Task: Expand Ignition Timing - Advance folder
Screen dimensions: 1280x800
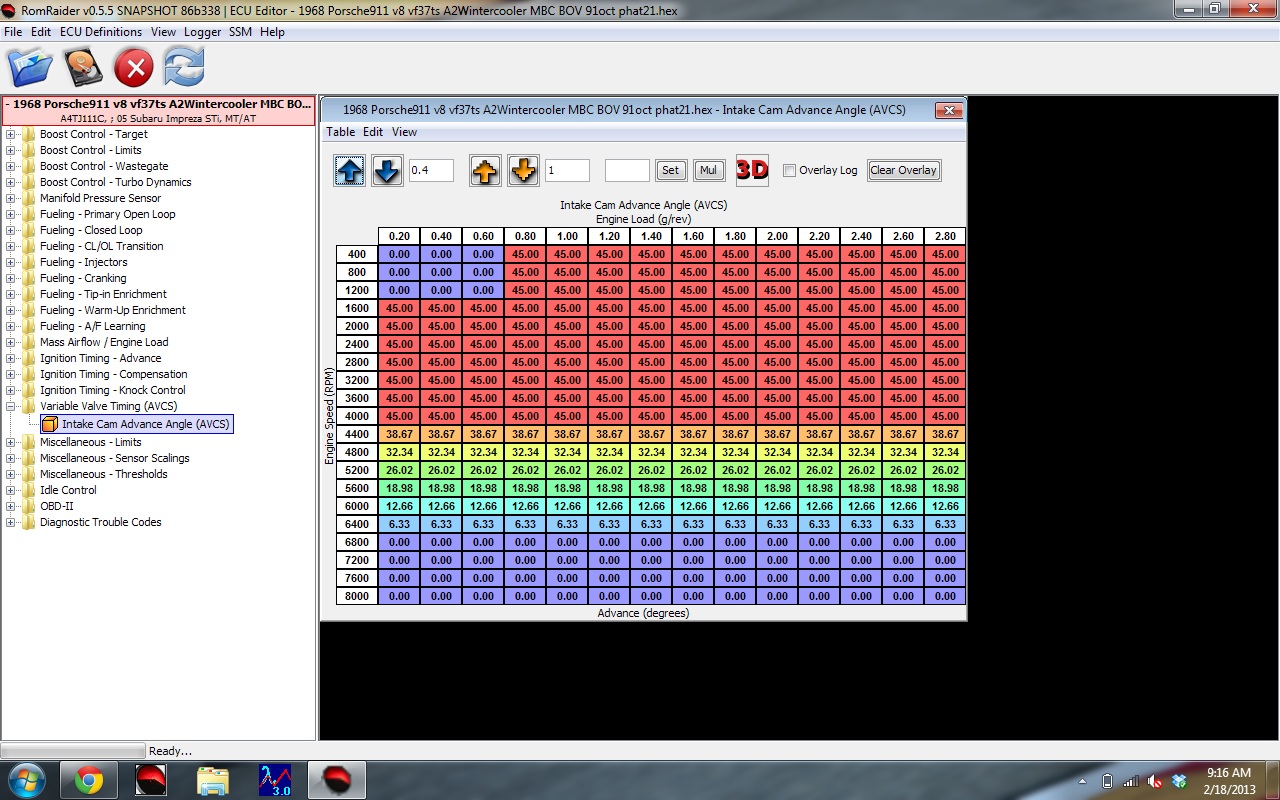Action: pos(11,358)
